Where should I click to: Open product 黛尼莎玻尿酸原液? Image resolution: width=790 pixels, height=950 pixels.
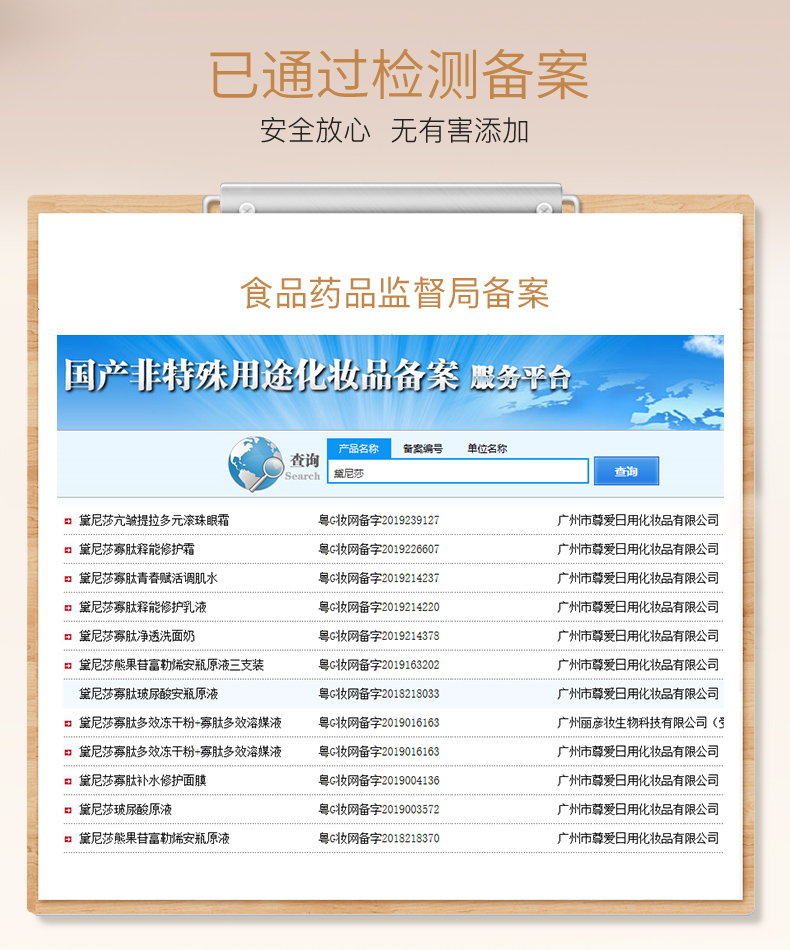[125, 809]
